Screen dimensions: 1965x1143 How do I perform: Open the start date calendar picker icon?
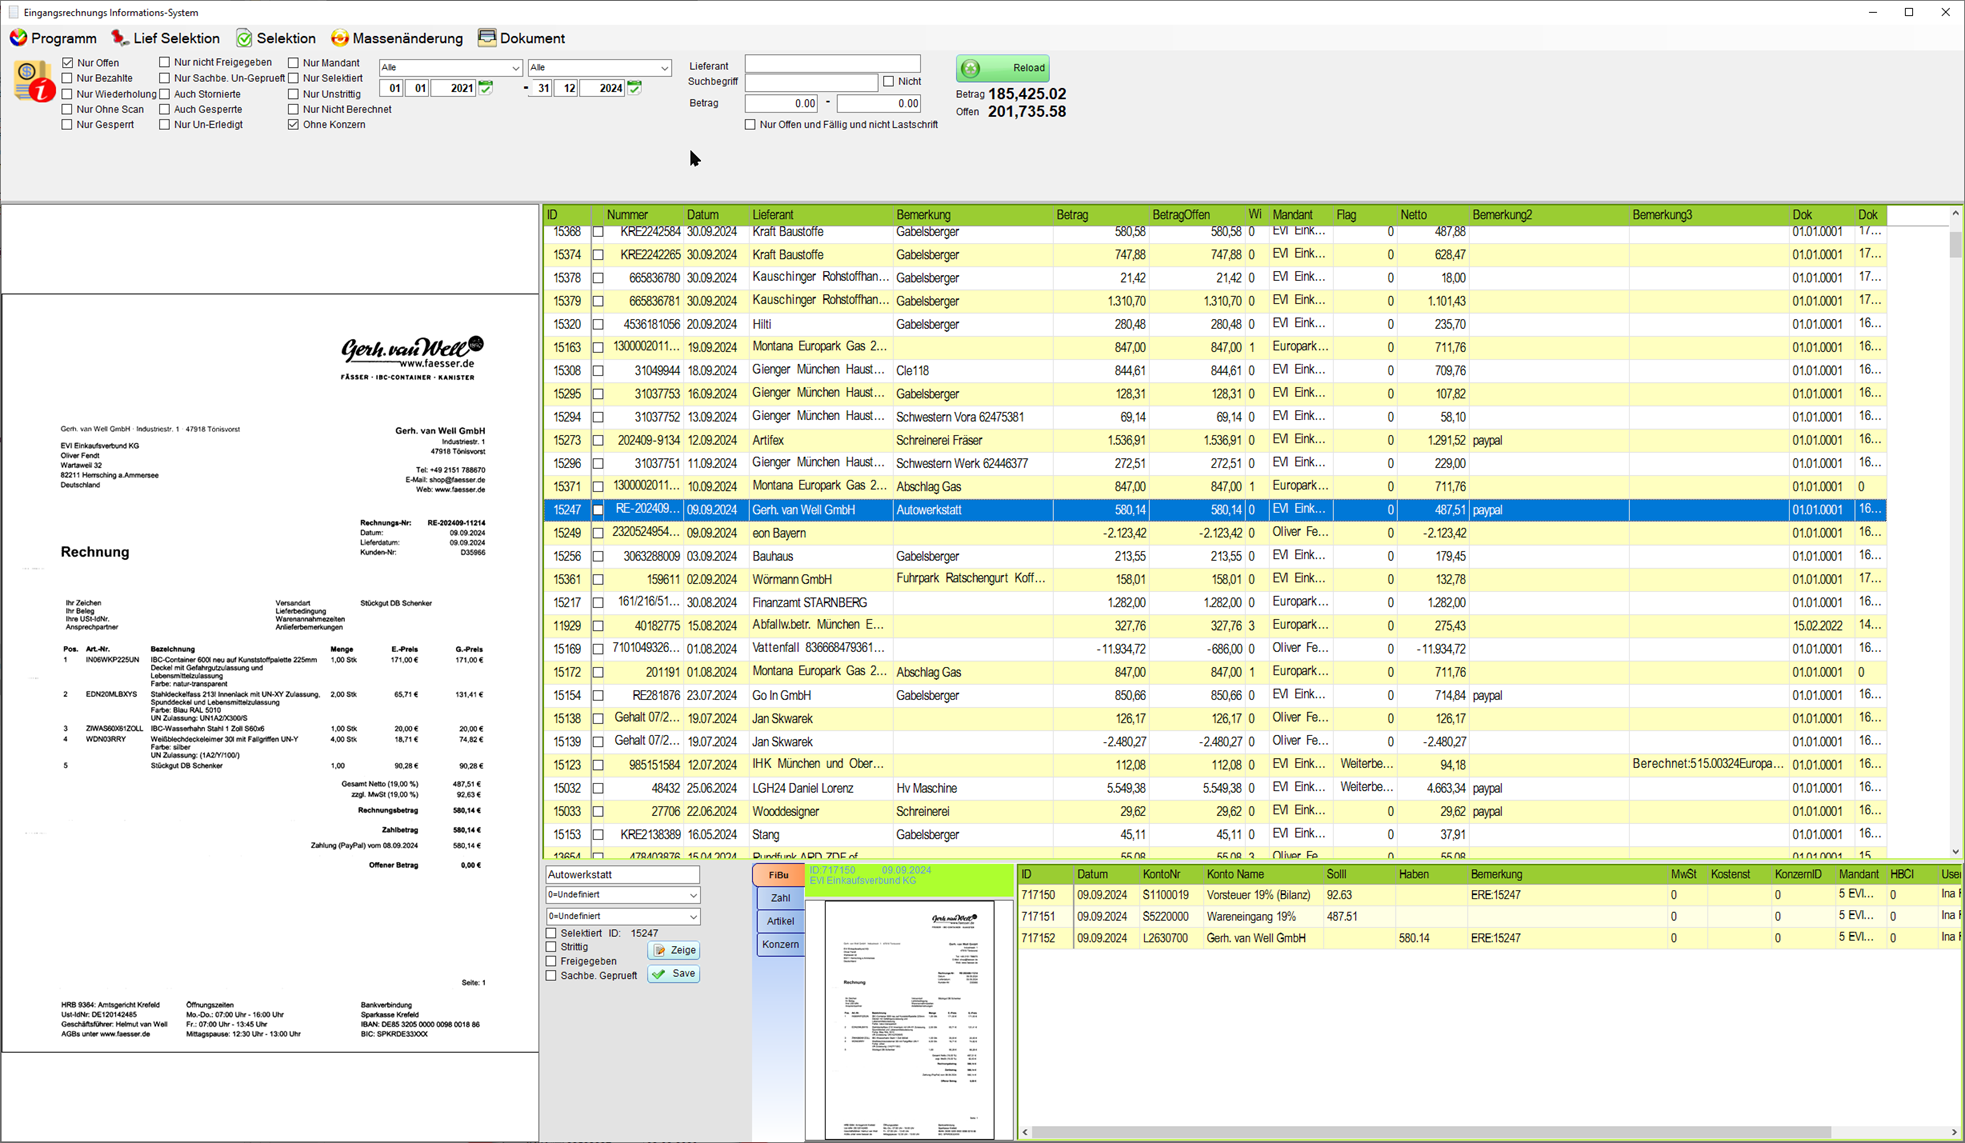[x=486, y=88]
